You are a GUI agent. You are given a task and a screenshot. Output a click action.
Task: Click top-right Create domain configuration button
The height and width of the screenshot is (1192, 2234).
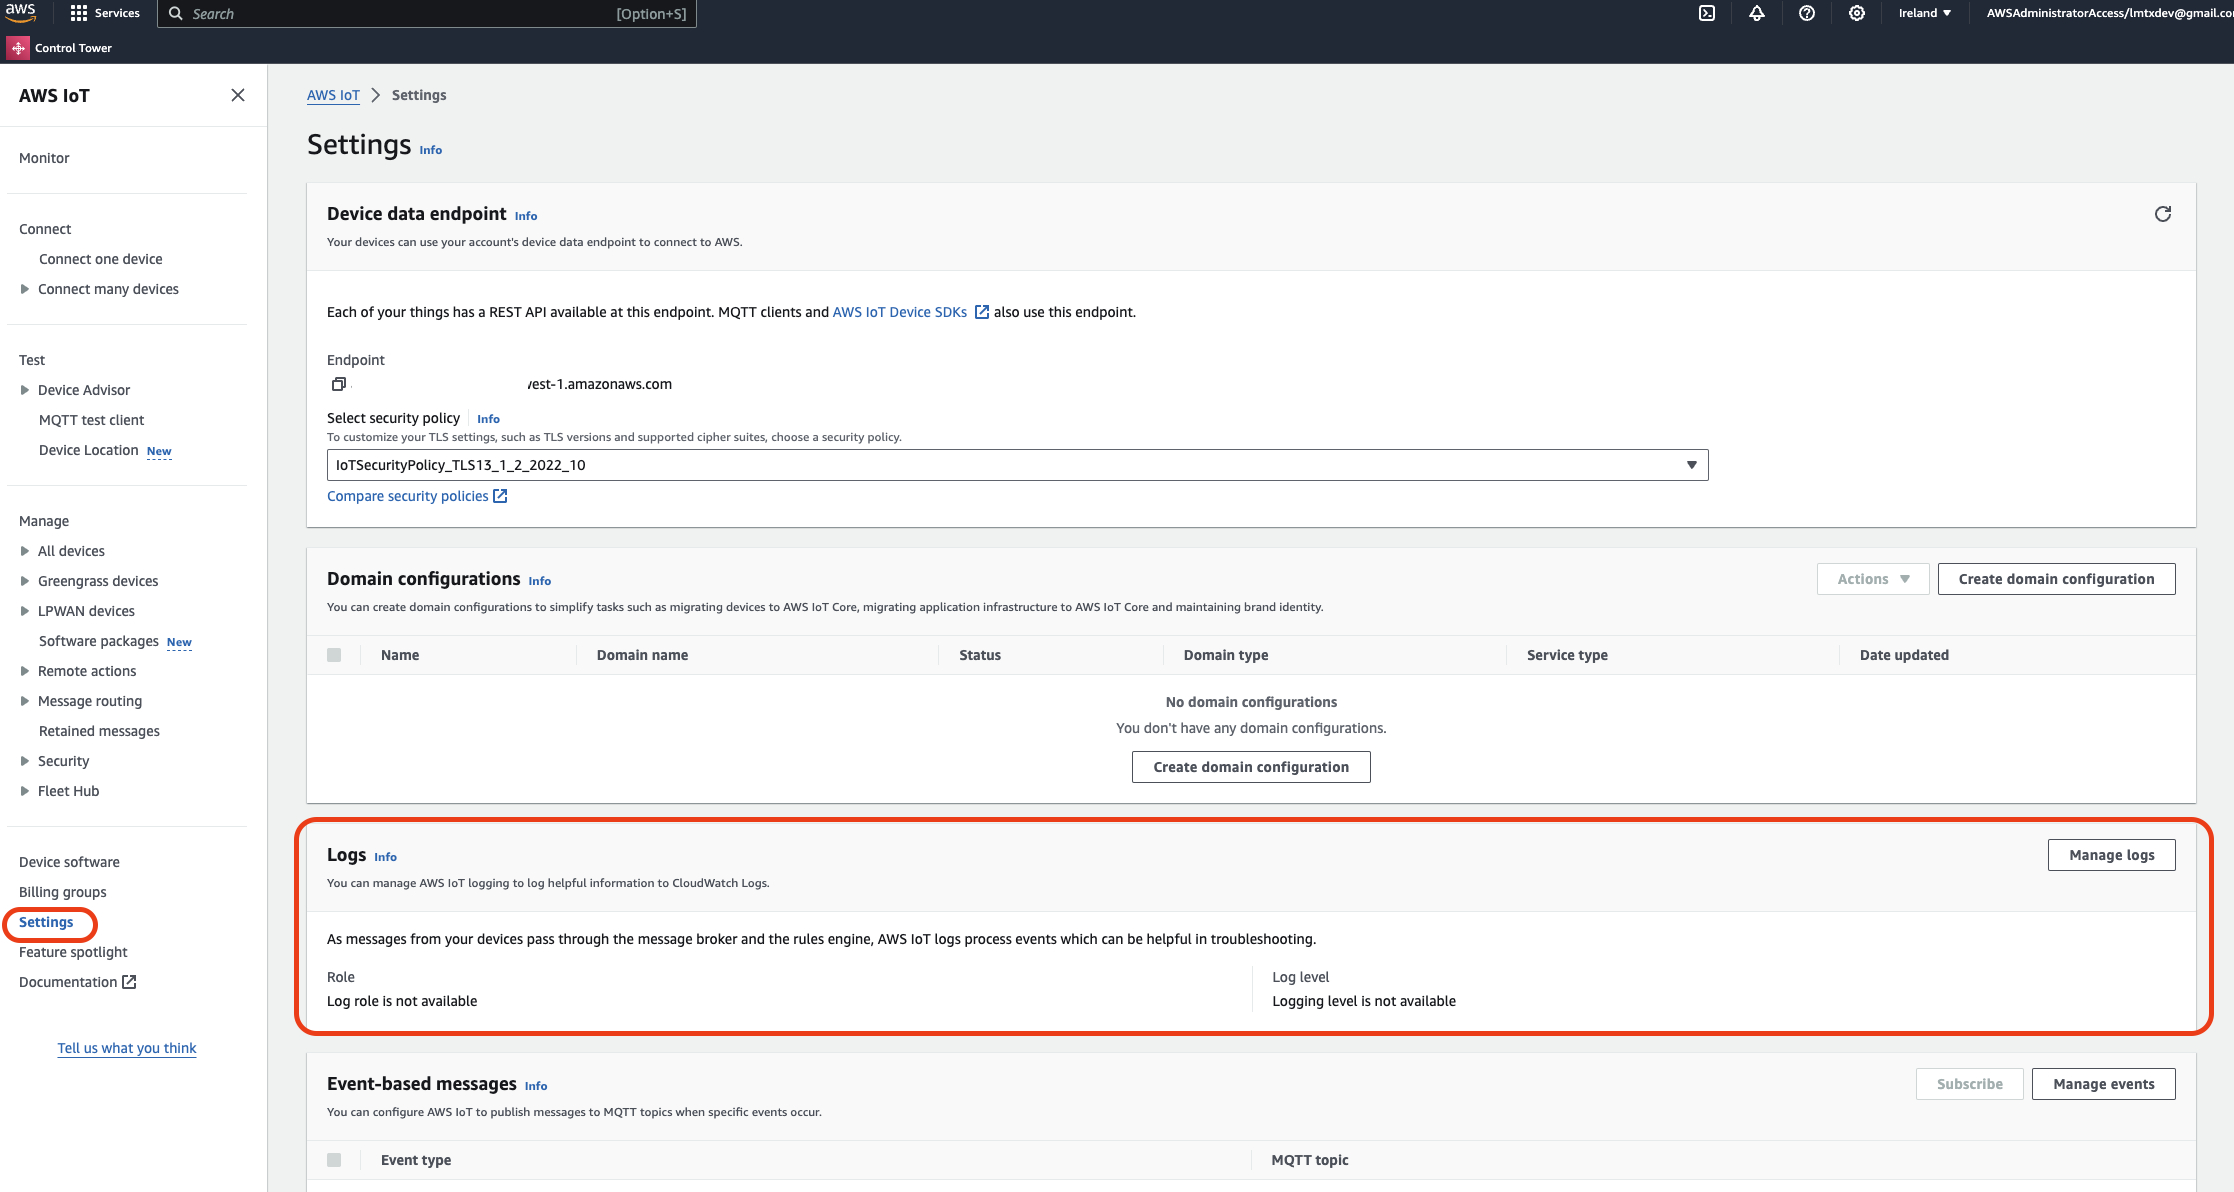pos(2056,579)
